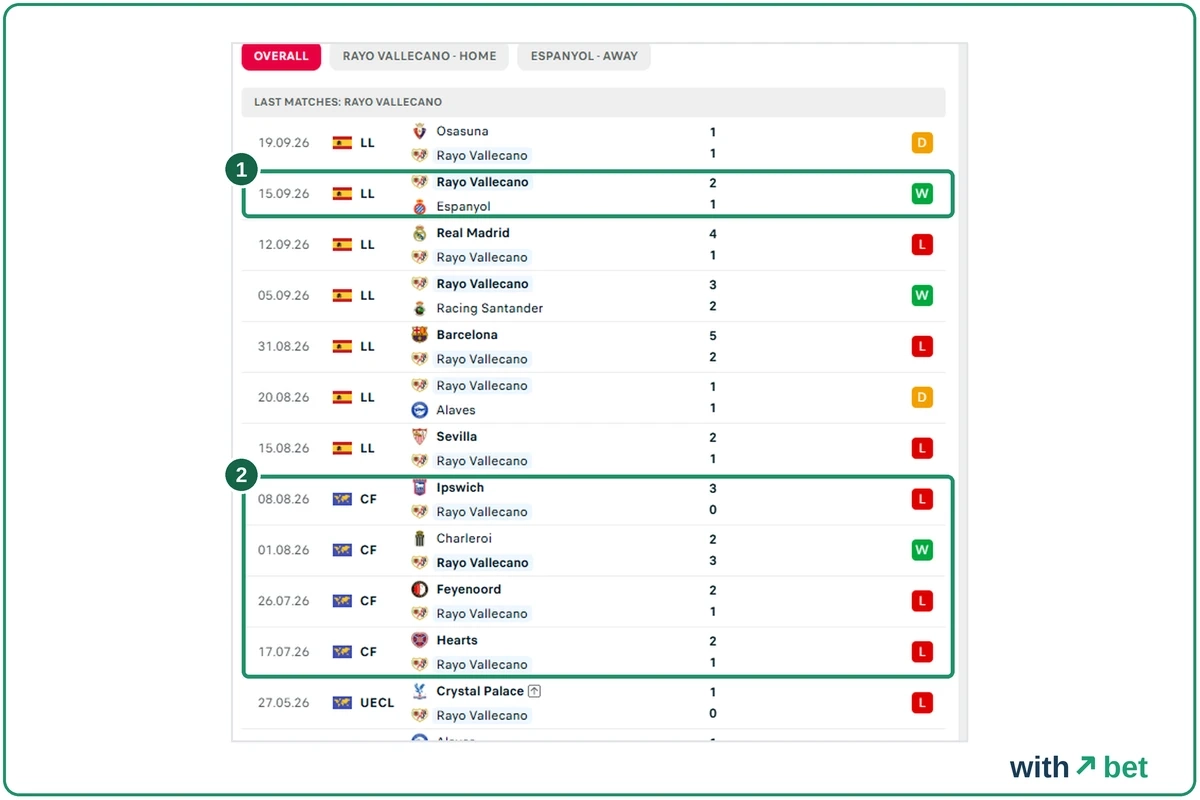Click the L result badge for Real Madrid match
This screenshot has width=1200, height=800.
pyautogui.click(x=922, y=245)
